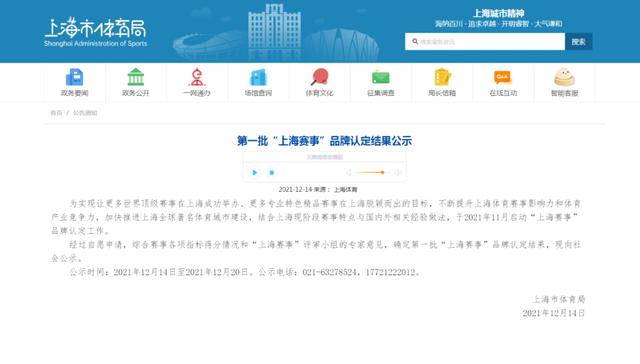The image size is (640, 364).
Task: Open 政务要闻 news icon
Action: 74,77
